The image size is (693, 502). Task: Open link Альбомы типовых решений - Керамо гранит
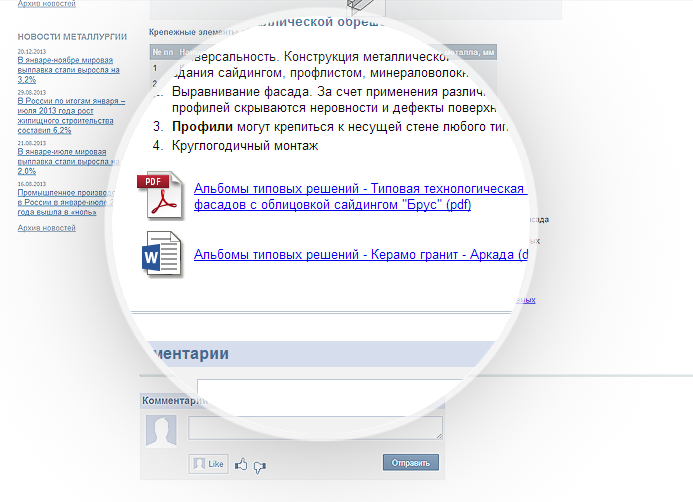click(361, 255)
